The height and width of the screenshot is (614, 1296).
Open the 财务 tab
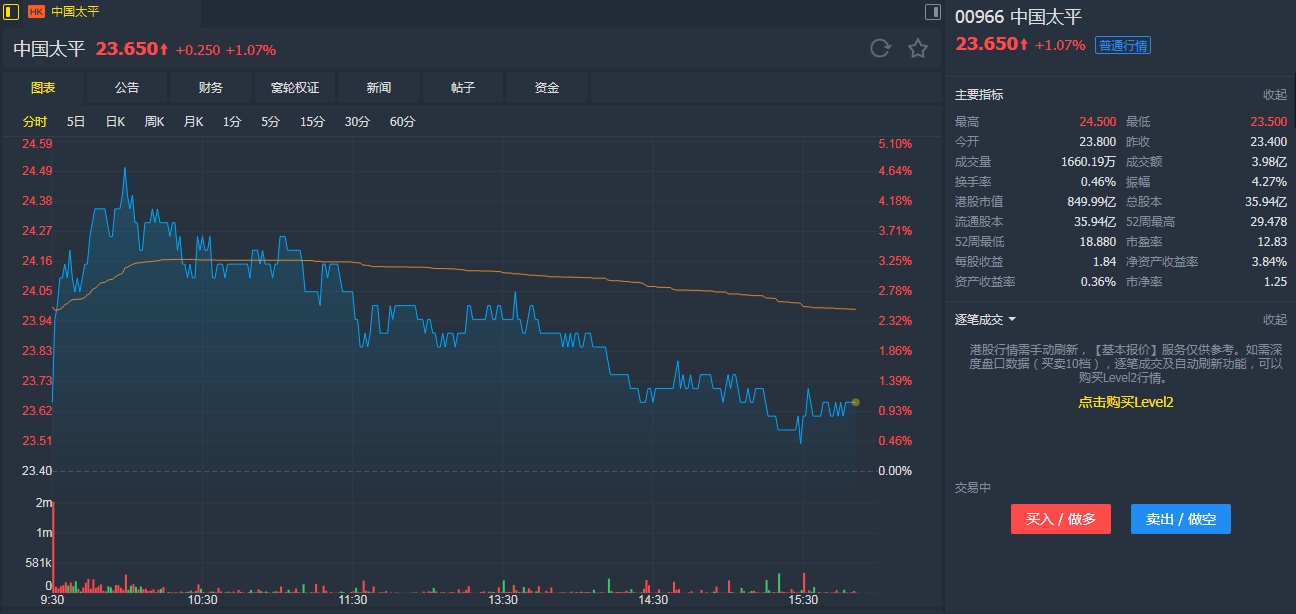pos(211,88)
